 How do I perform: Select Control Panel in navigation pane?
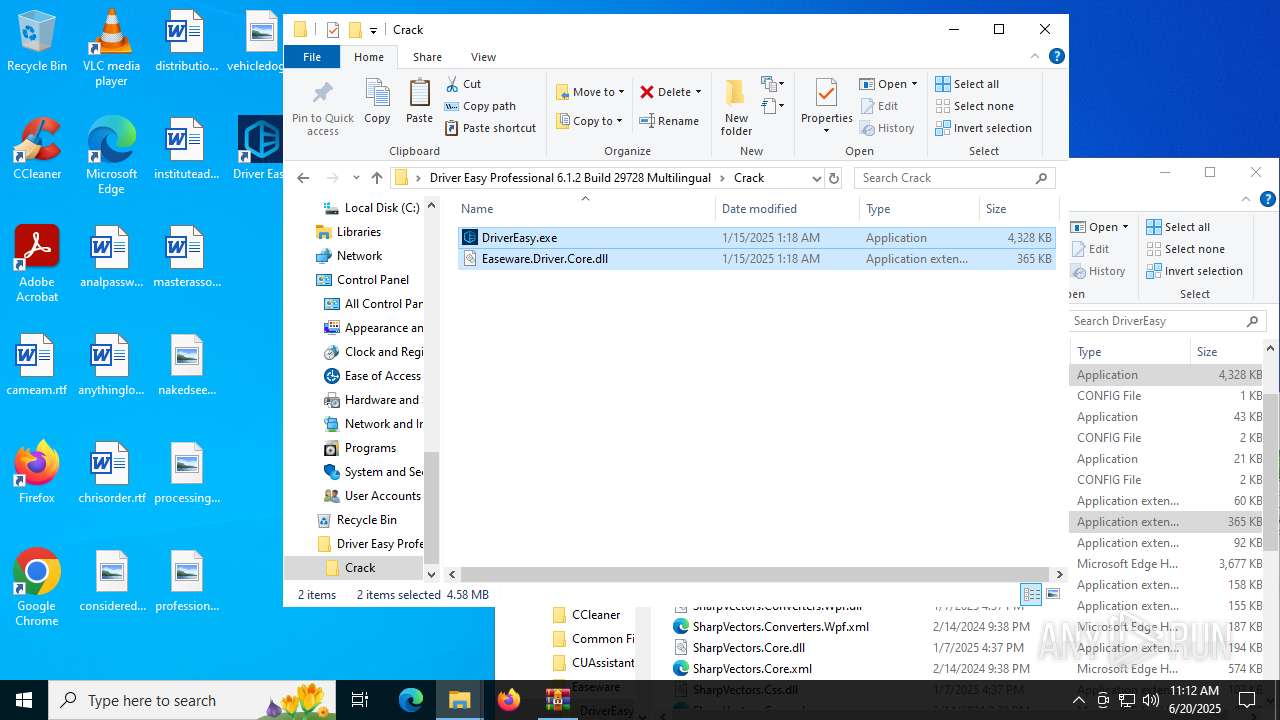[362, 280]
